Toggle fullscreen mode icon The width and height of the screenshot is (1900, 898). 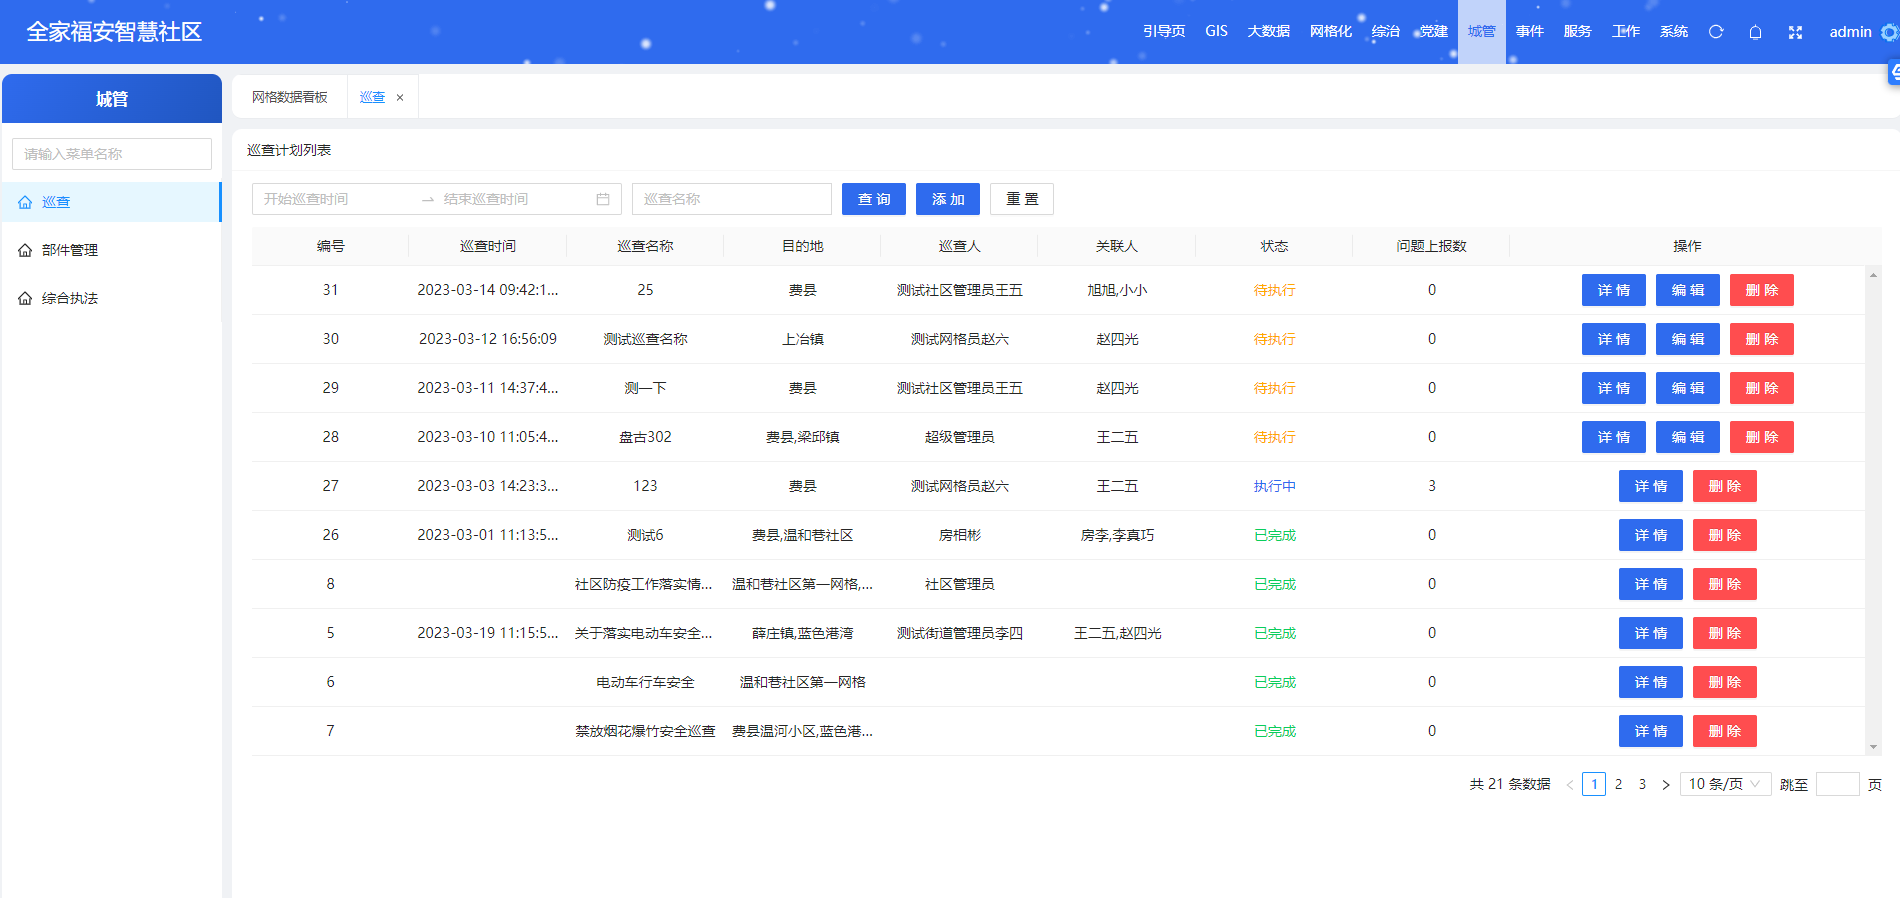pos(1795,32)
